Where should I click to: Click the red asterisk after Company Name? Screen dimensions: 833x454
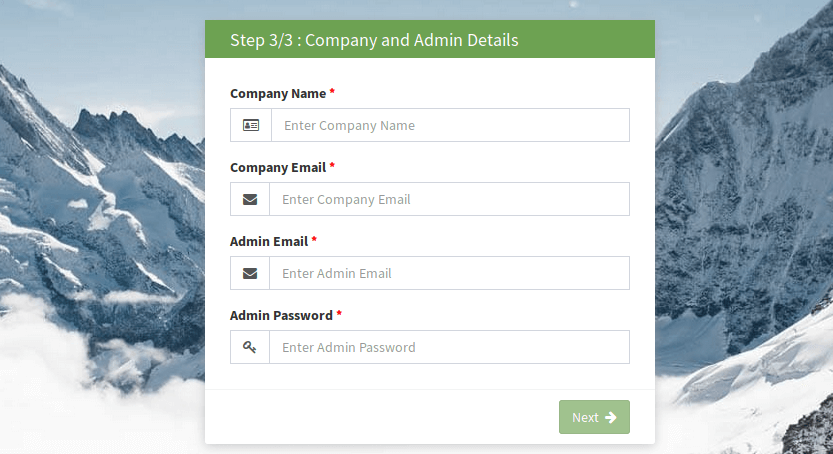[x=332, y=93]
